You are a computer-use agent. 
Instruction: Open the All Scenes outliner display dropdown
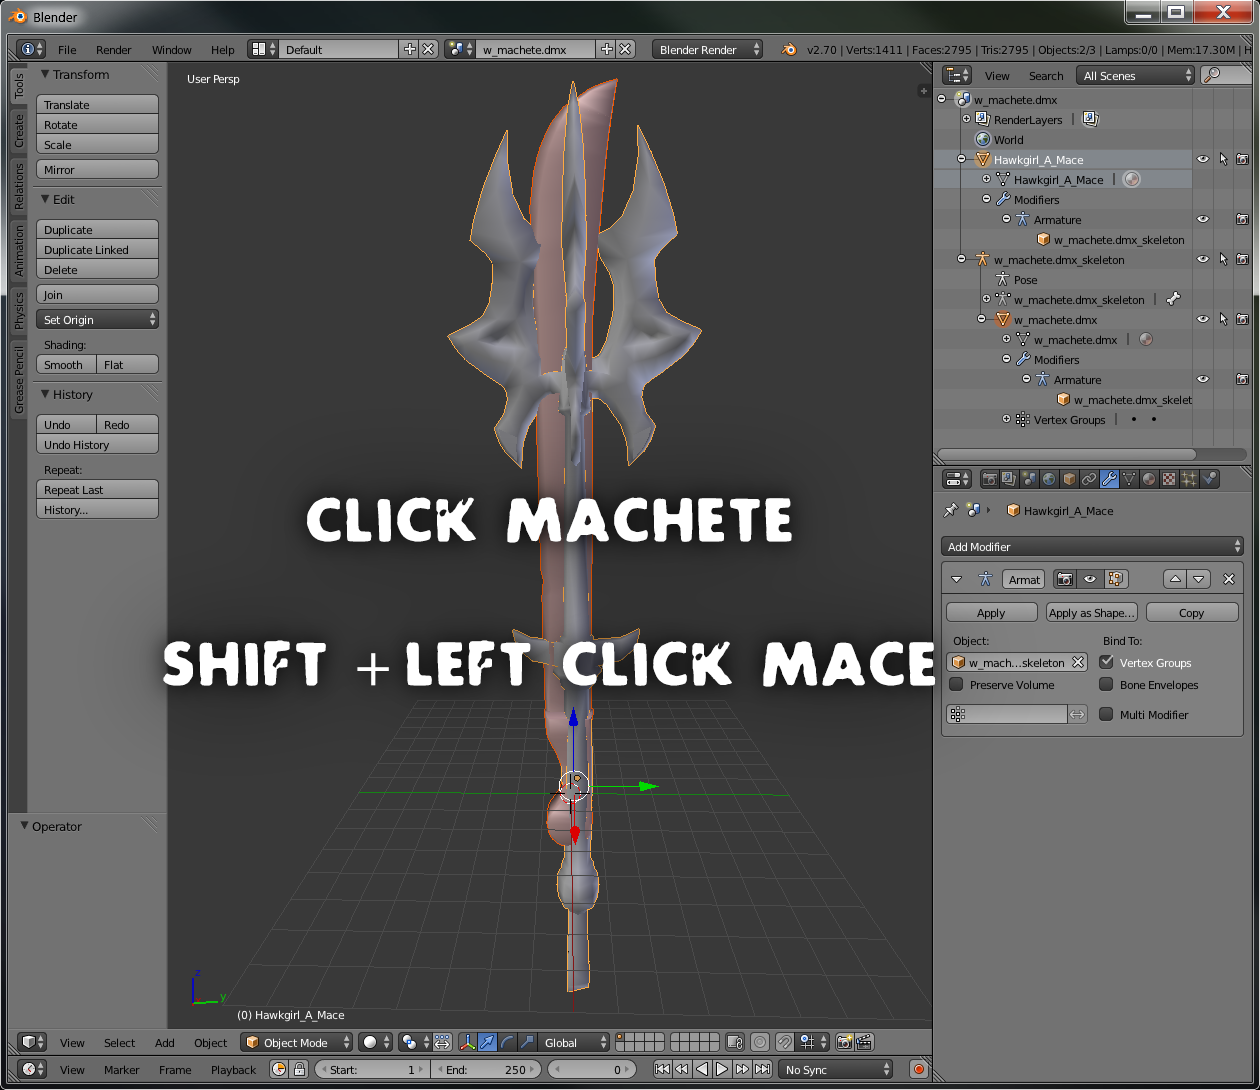click(x=1135, y=75)
